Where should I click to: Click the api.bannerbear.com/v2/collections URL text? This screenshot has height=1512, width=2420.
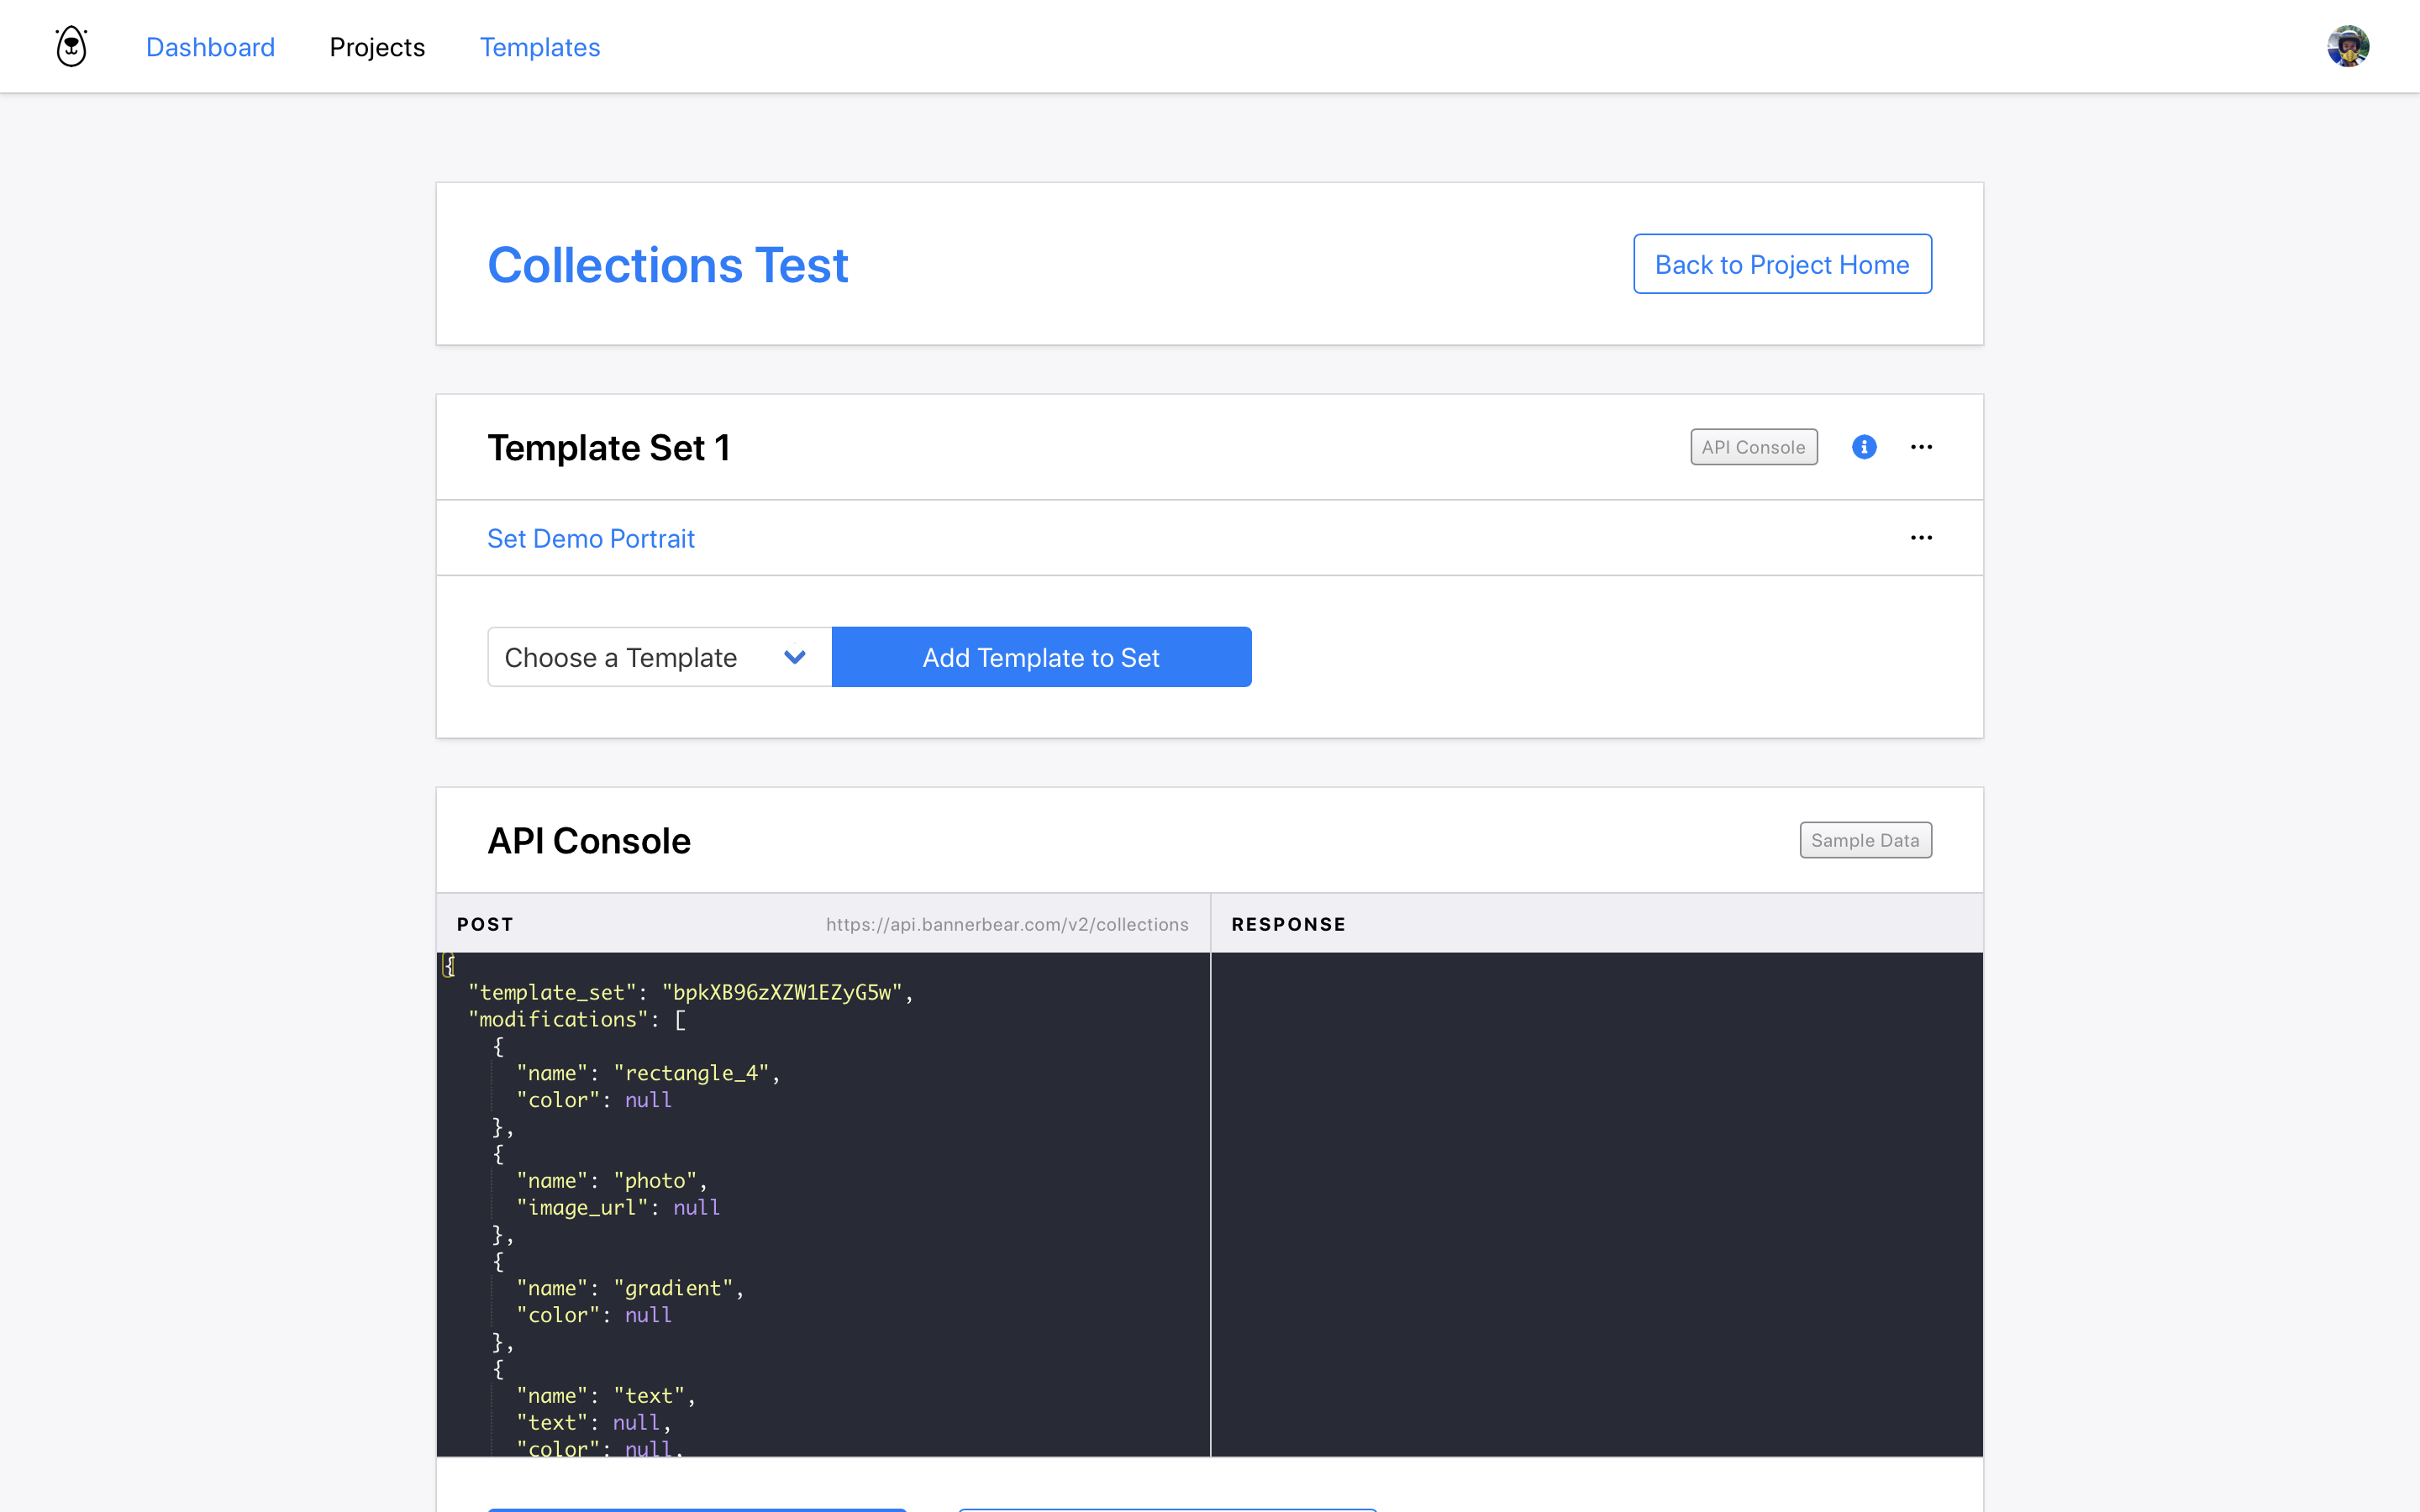tap(1007, 924)
